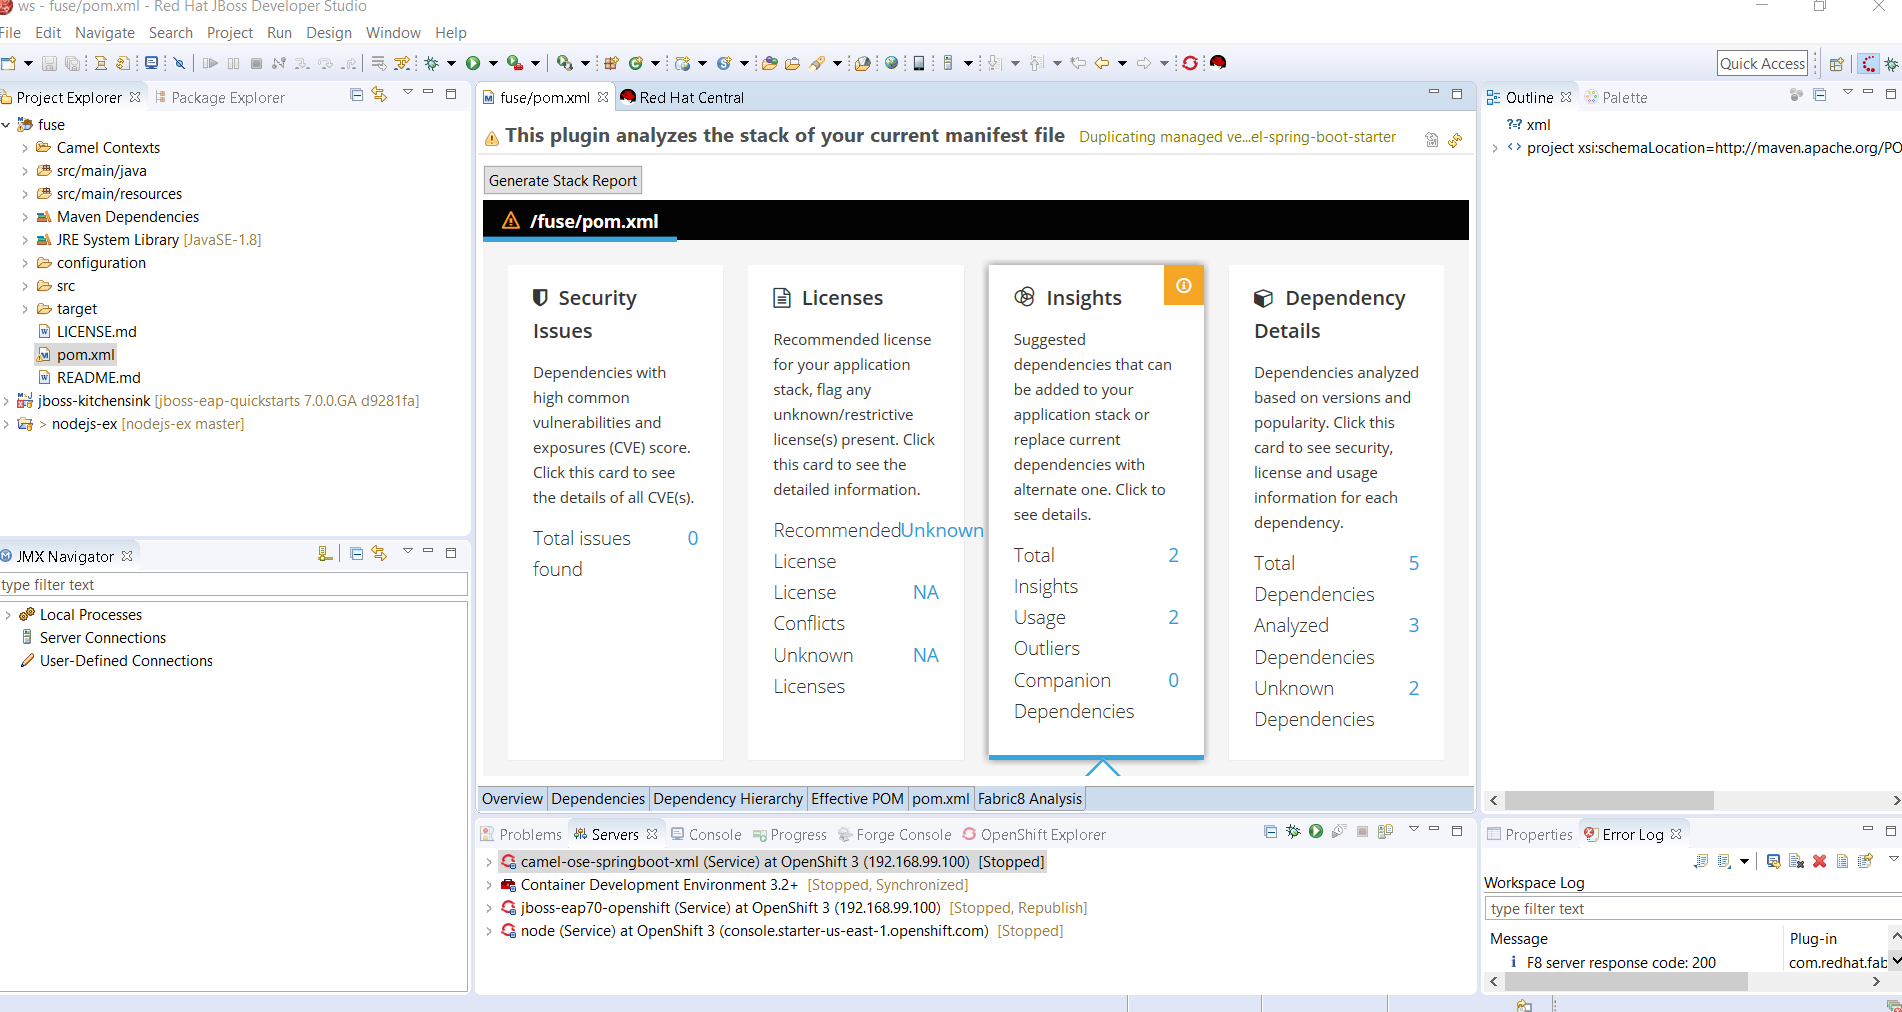Expand the Camel Contexts node
The height and width of the screenshot is (1012, 1902).
point(25,148)
